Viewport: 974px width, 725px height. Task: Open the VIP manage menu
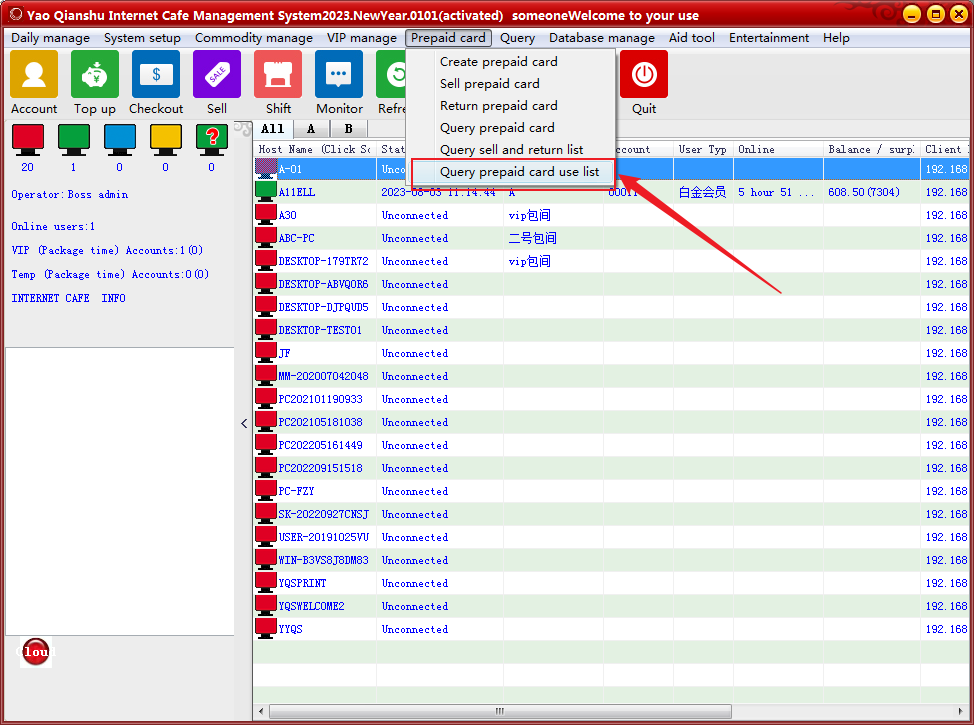(x=361, y=38)
